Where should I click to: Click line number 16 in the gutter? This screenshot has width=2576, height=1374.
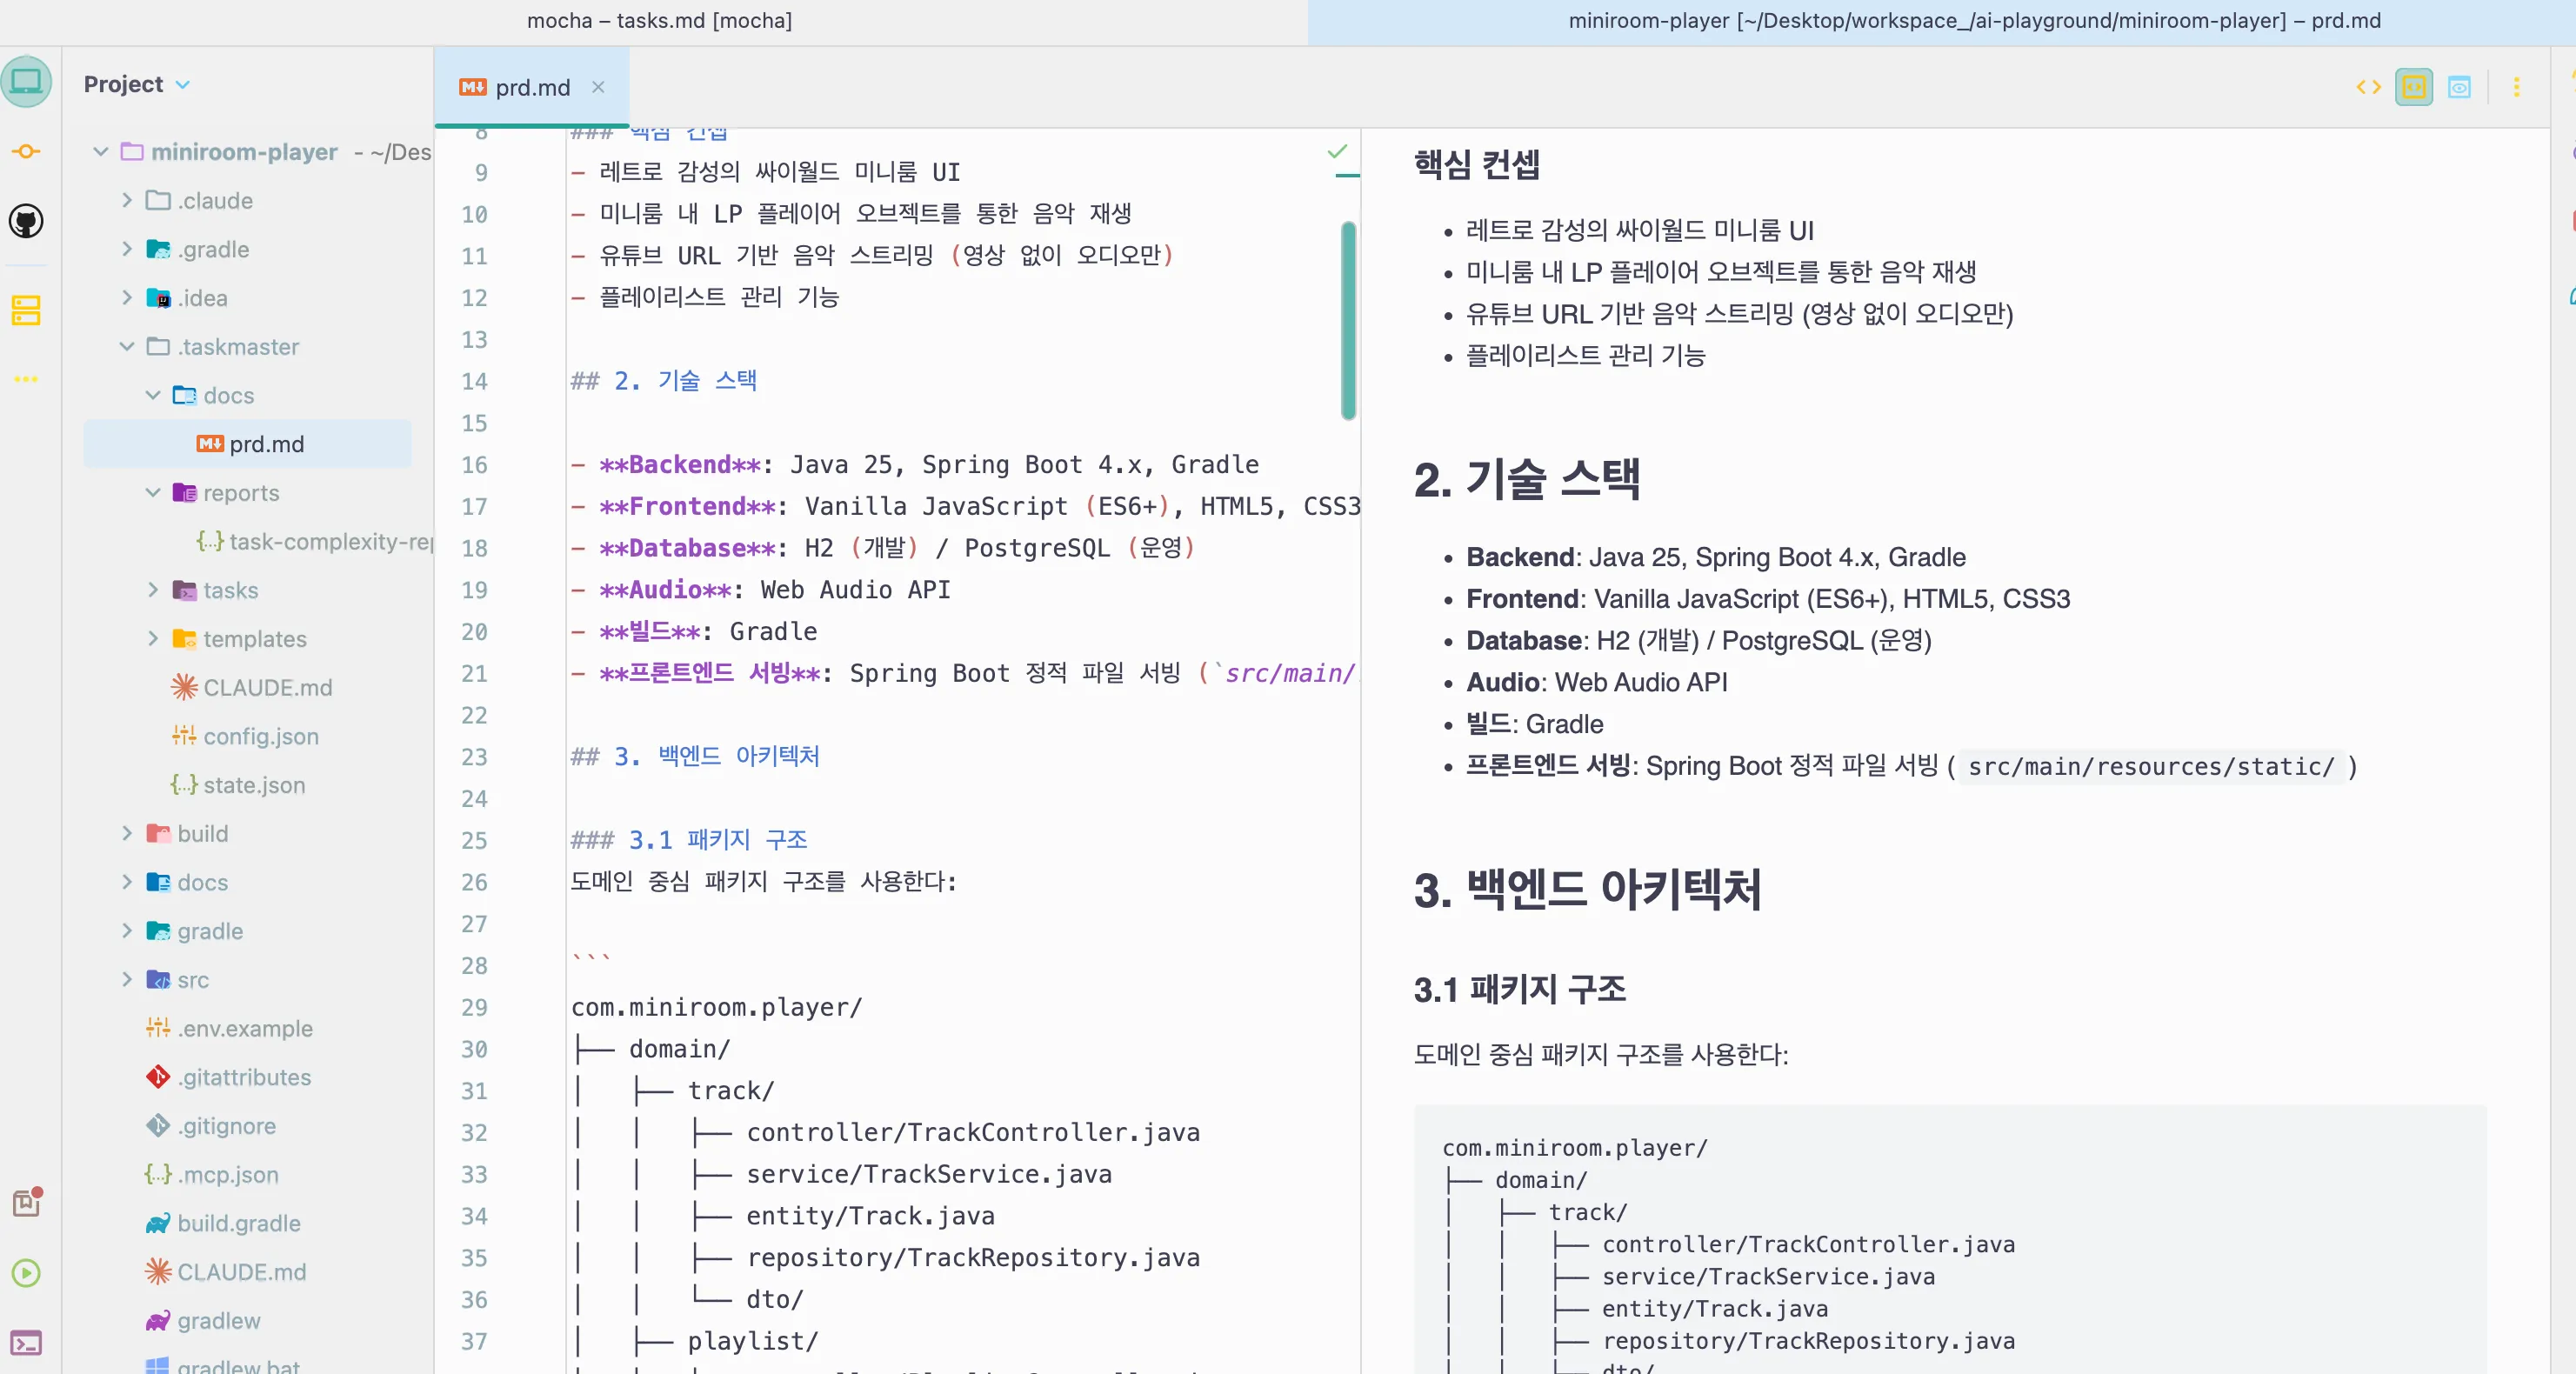474,465
